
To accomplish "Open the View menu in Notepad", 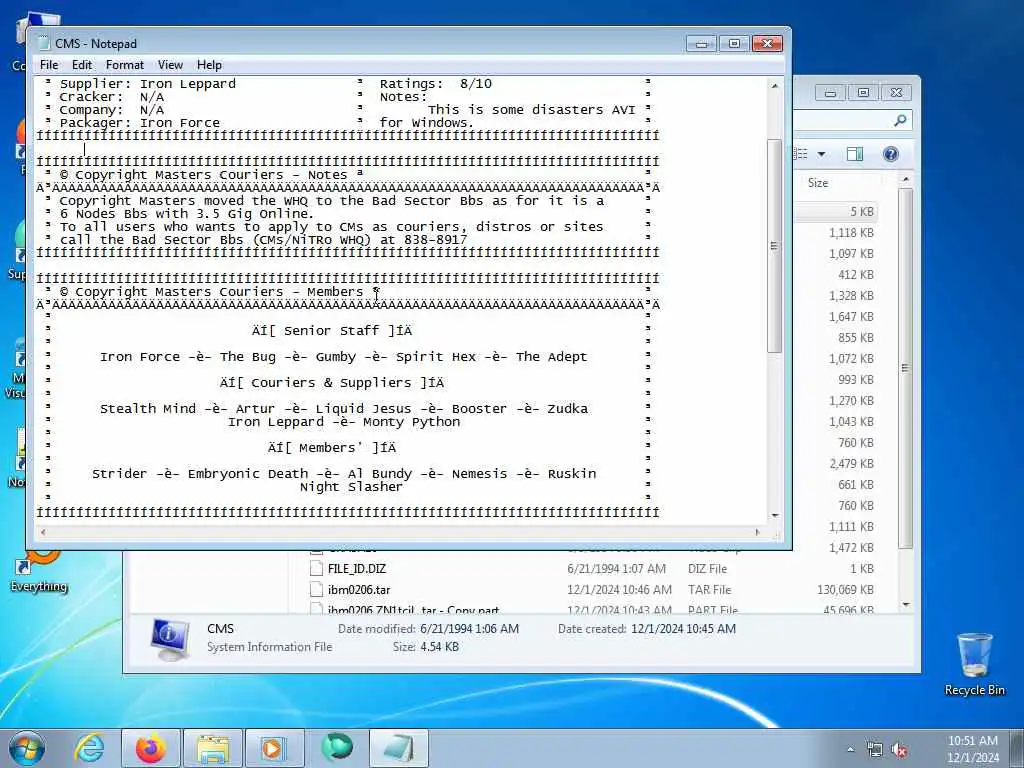I will coord(170,65).
